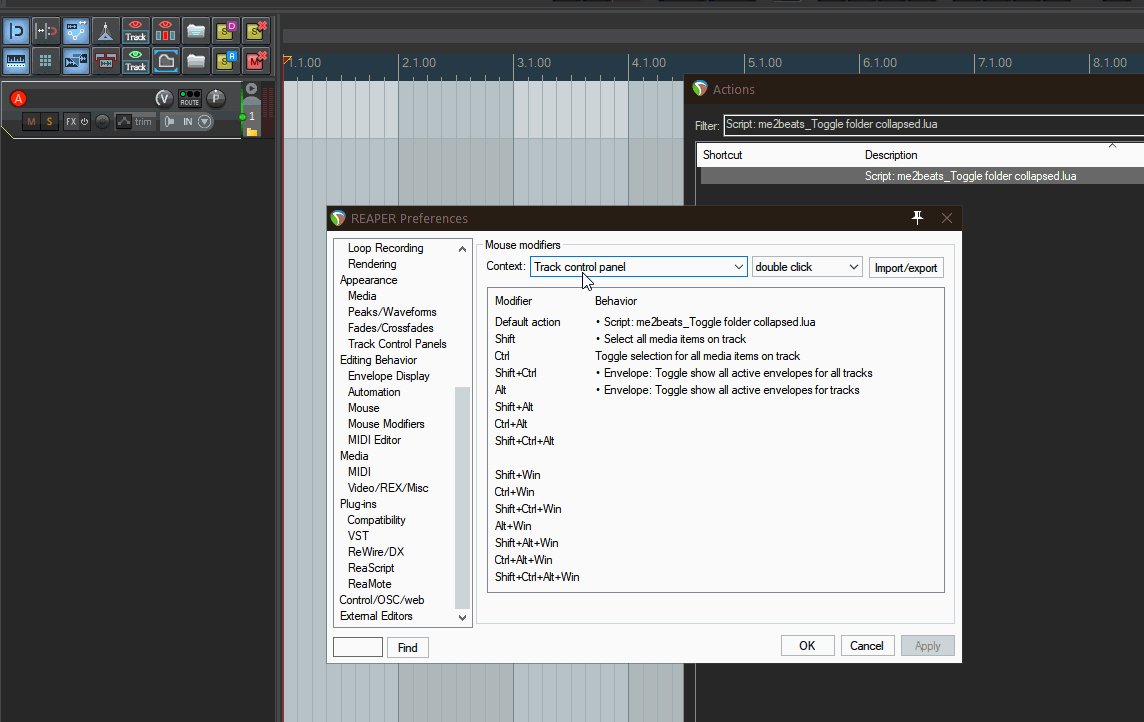The image size is (1144, 722).
Task: Click the red item grouping toolbar icon
Action: (105, 61)
